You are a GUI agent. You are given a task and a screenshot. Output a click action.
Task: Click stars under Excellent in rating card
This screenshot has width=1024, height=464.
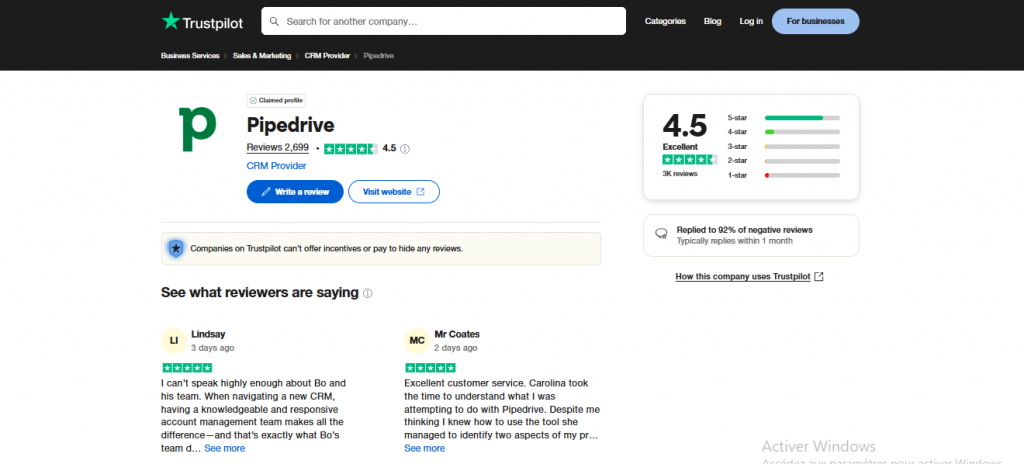[x=690, y=159]
